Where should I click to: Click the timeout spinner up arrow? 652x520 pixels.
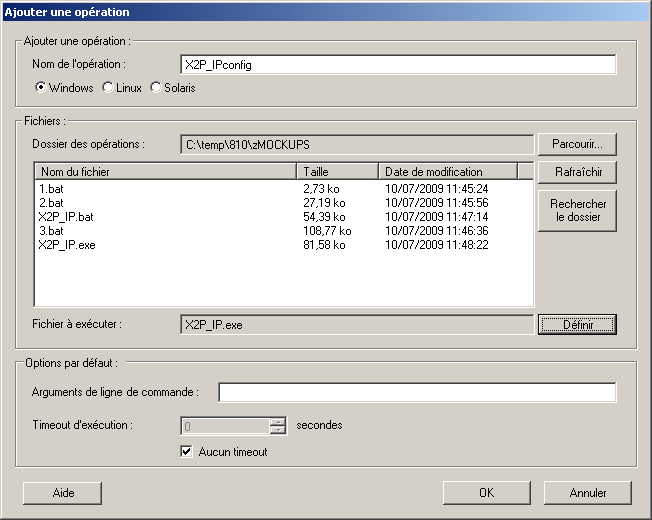(x=278, y=421)
